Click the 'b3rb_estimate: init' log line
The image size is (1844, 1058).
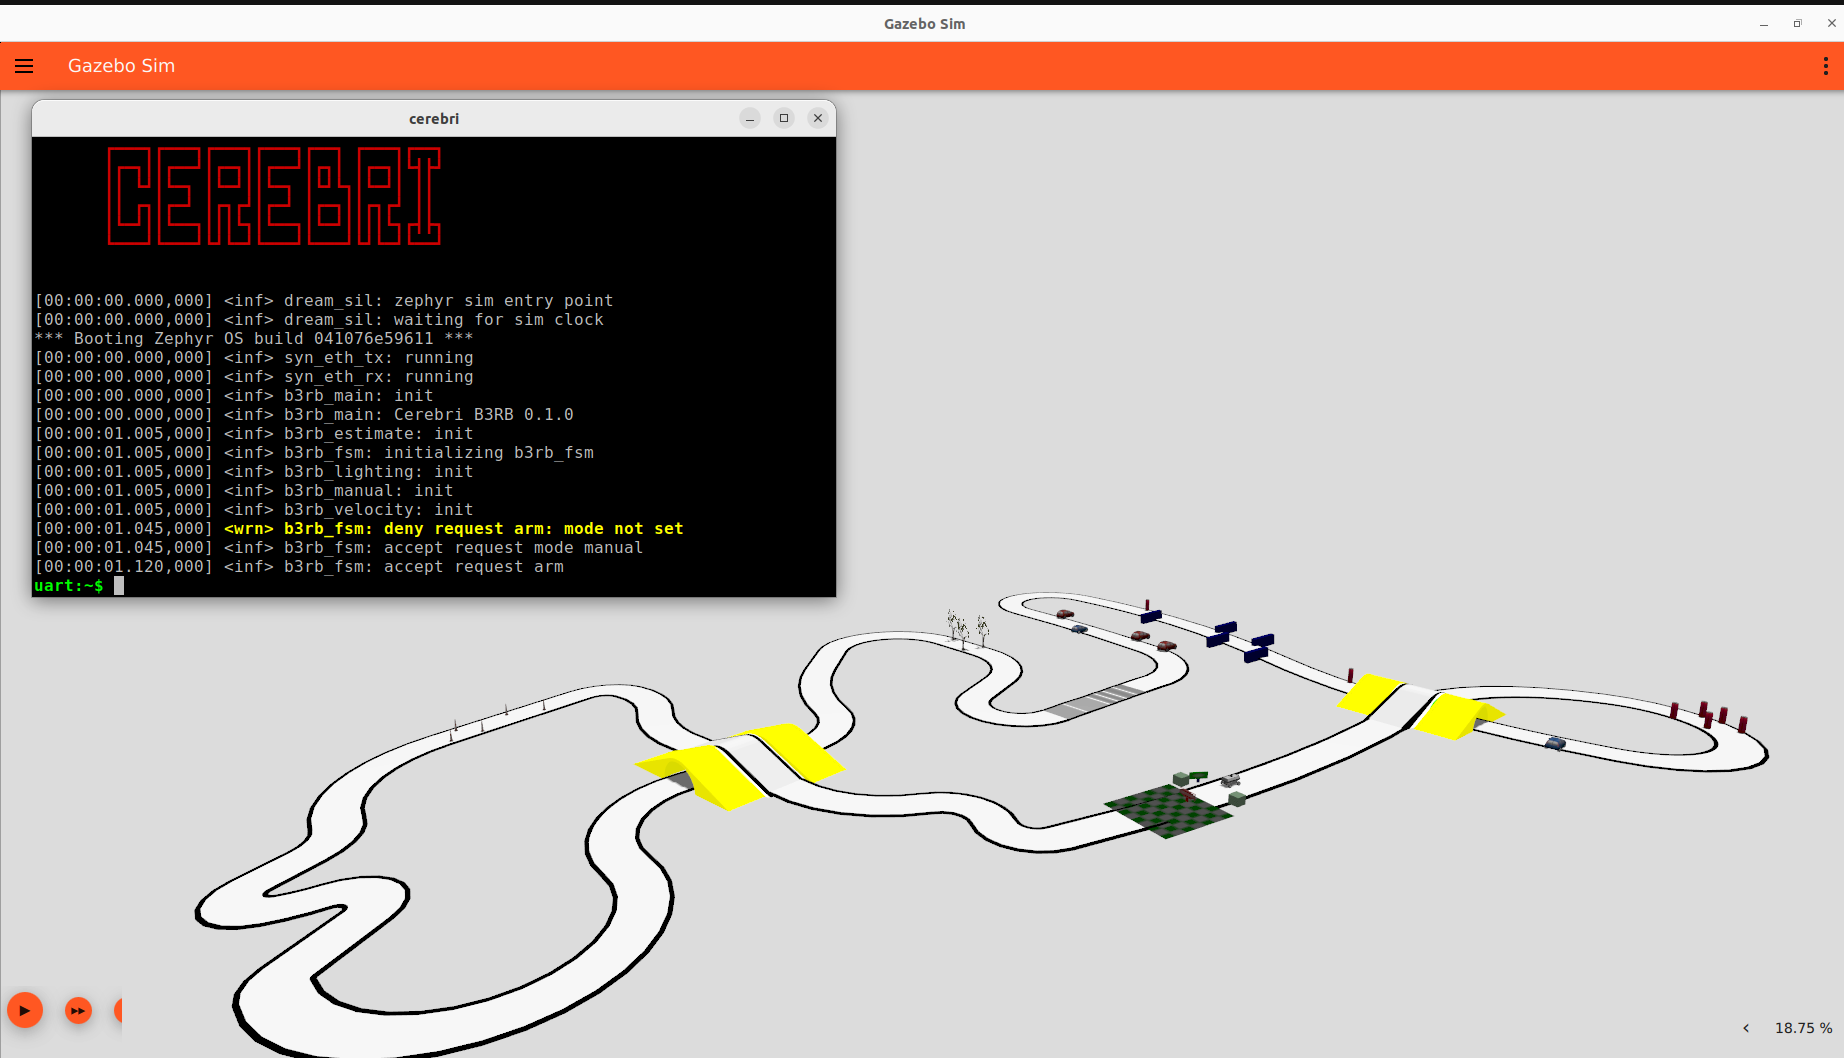[254, 434]
